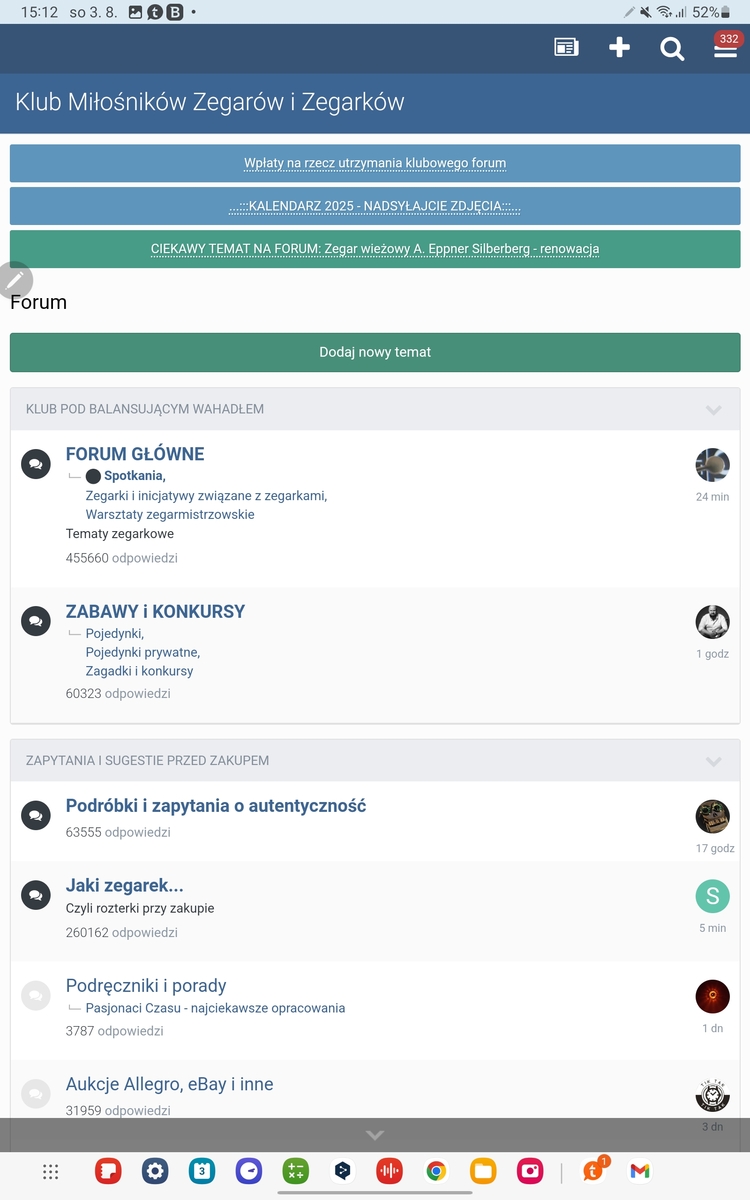The height and width of the screenshot is (1200, 750).
Task: Open the news feed icon in header
Action: click(x=566, y=48)
